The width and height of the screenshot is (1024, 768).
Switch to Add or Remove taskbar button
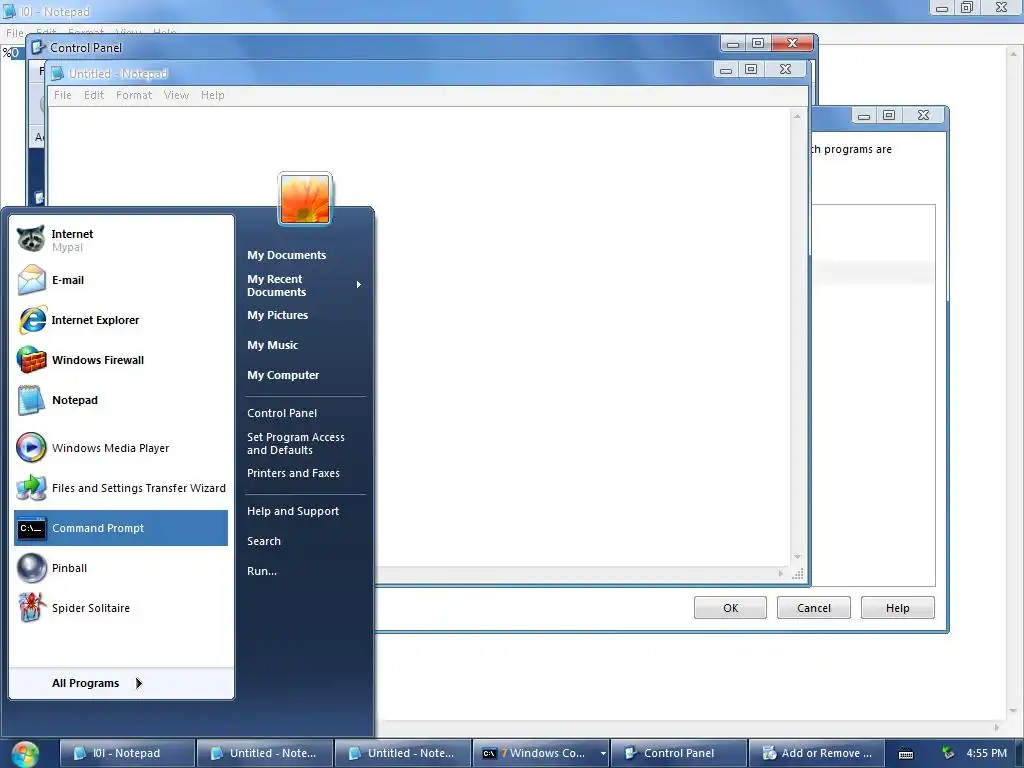(x=817, y=754)
